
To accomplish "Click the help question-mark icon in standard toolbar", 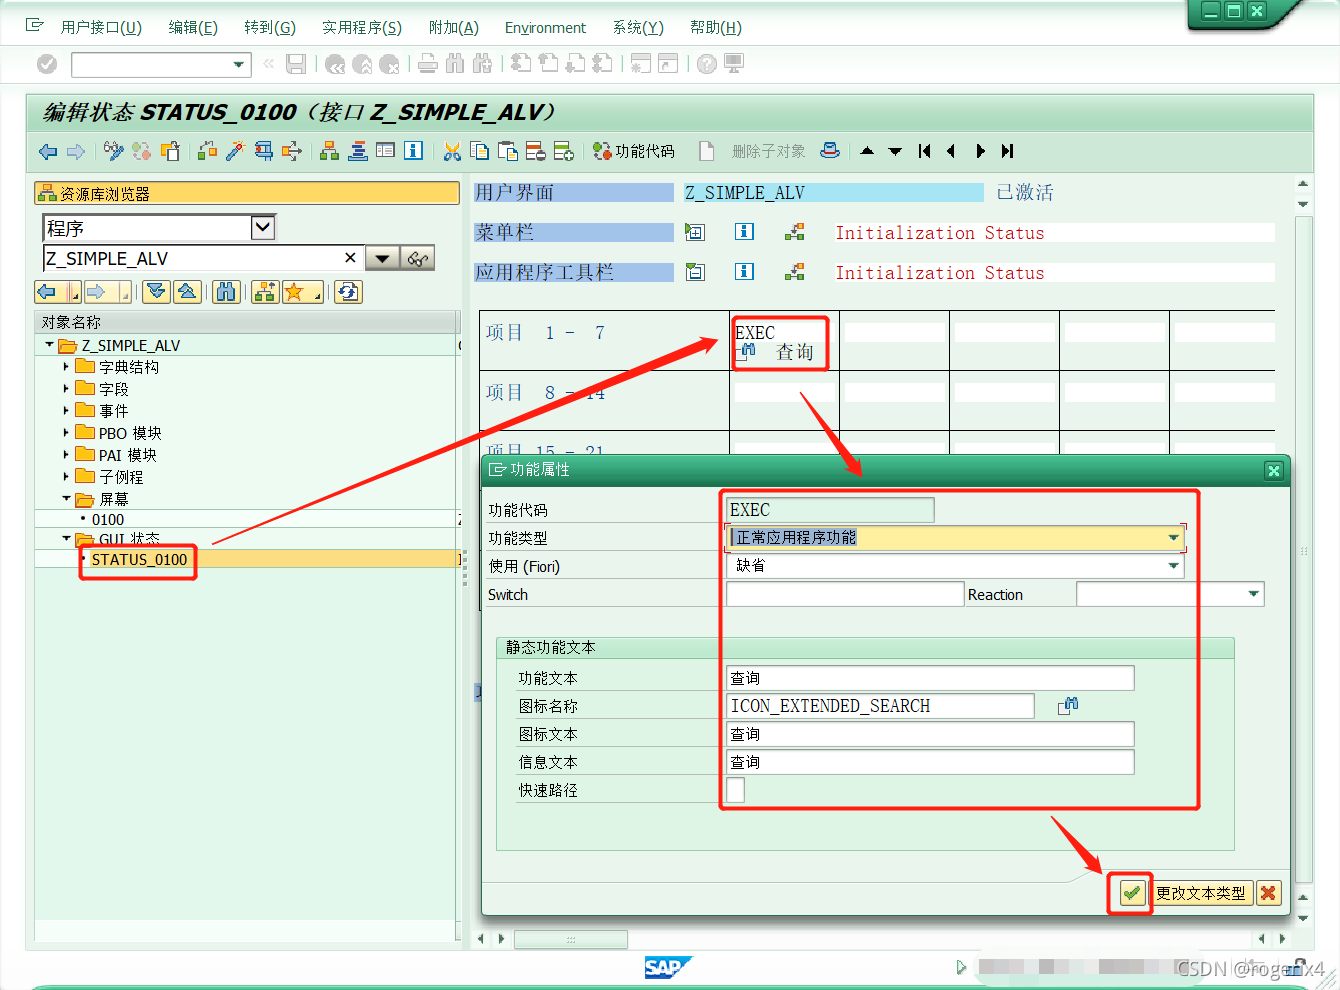I will (707, 64).
